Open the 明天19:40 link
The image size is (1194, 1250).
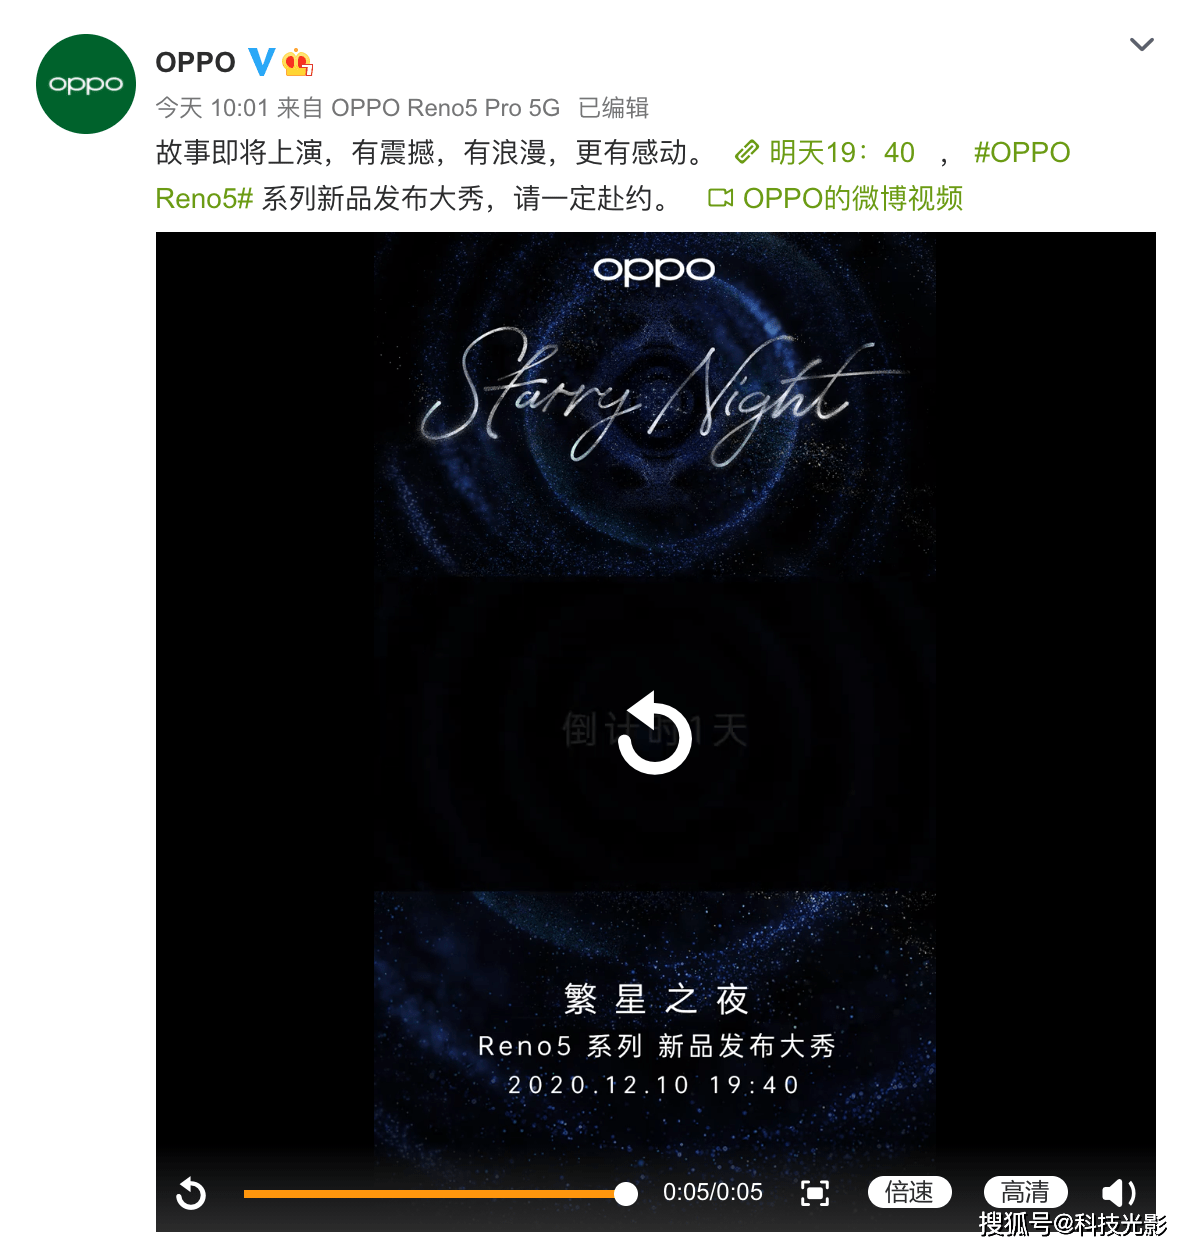pos(842,153)
